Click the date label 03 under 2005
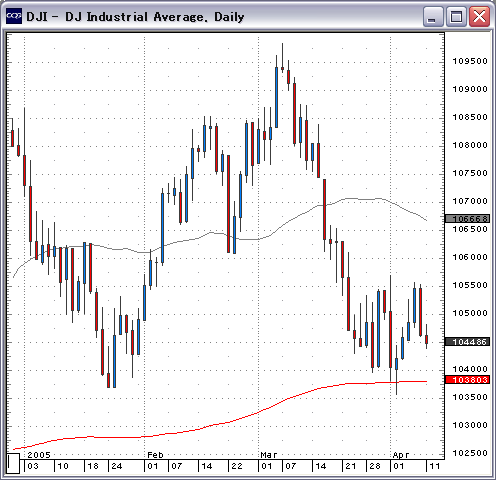Viewport: 496px width, 480px height. [x=33, y=466]
